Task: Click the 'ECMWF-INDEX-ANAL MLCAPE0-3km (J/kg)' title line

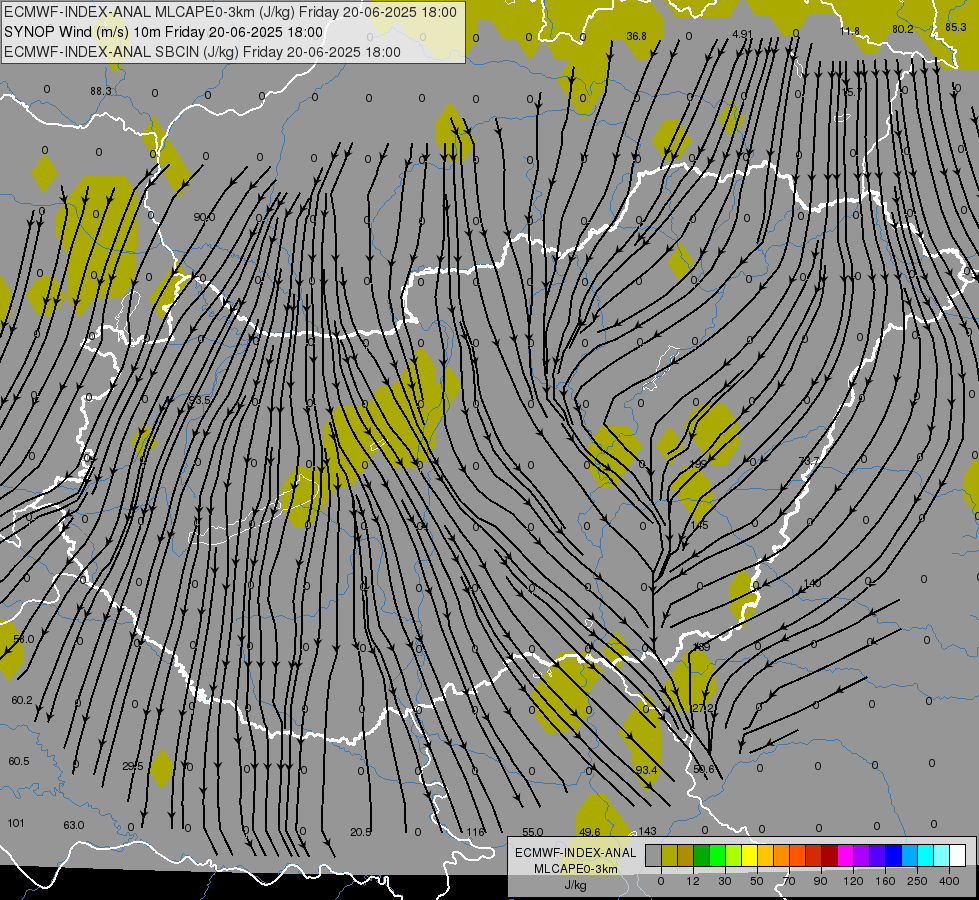Action: [x=230, y=12]
